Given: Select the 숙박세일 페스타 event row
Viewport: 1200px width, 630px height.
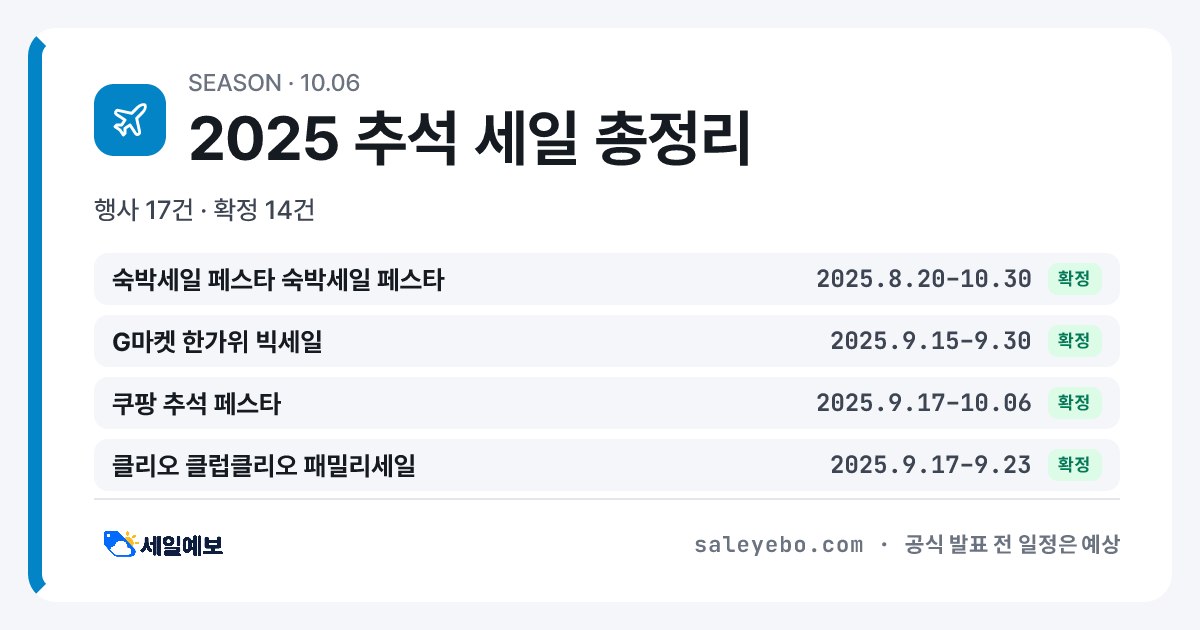Looking at the screenshot, I should click(607, 279).
